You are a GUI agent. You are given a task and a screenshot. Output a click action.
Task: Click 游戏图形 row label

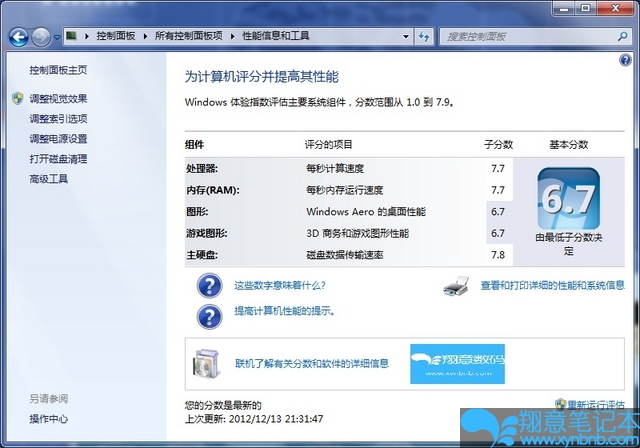point(207,233)
